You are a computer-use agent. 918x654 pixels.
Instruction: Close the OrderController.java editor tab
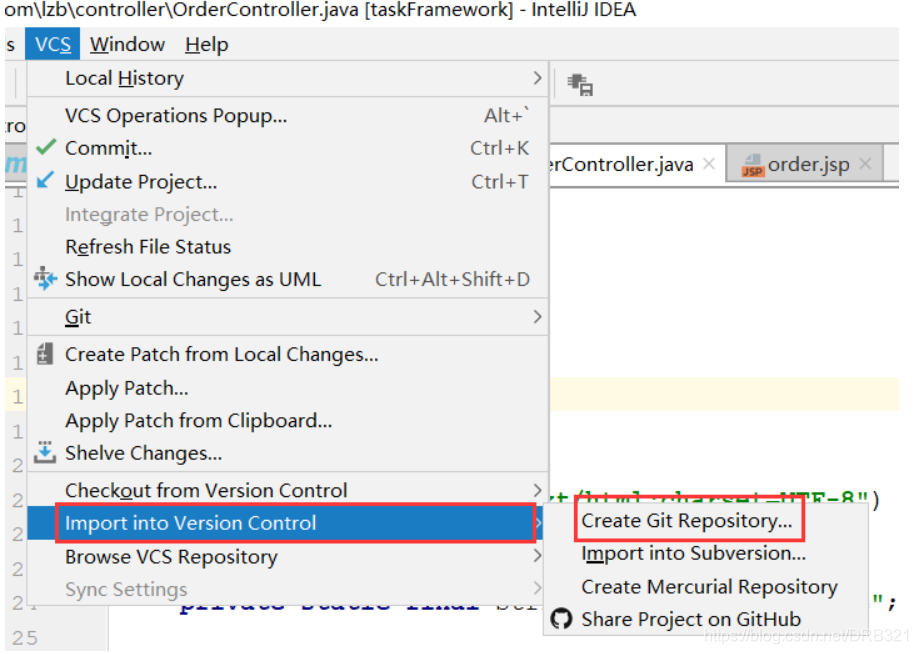coord(709,164)
